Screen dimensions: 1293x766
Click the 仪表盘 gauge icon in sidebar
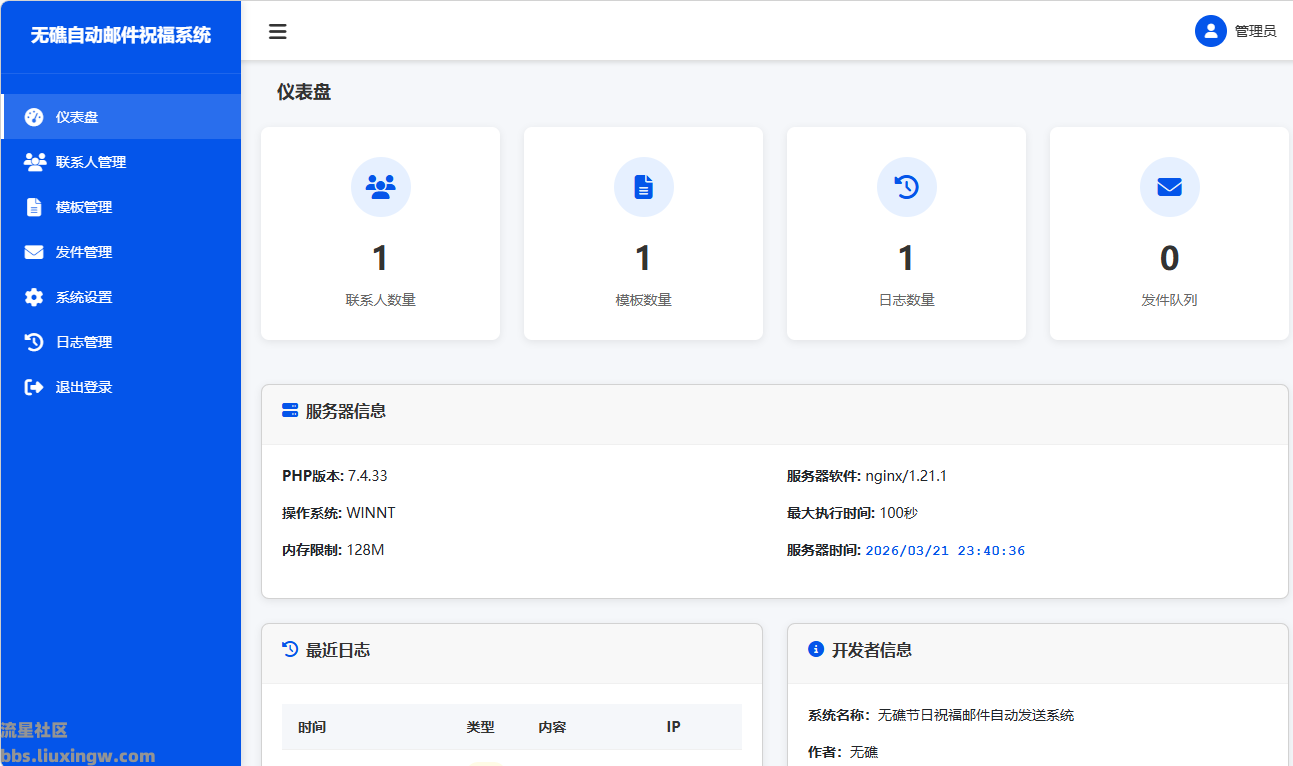(34, 117)
